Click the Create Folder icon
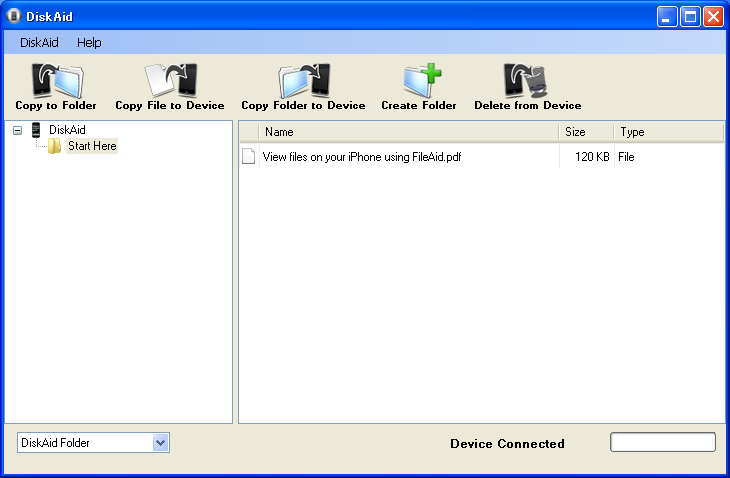Screen dimensions: 730x478 422,80
